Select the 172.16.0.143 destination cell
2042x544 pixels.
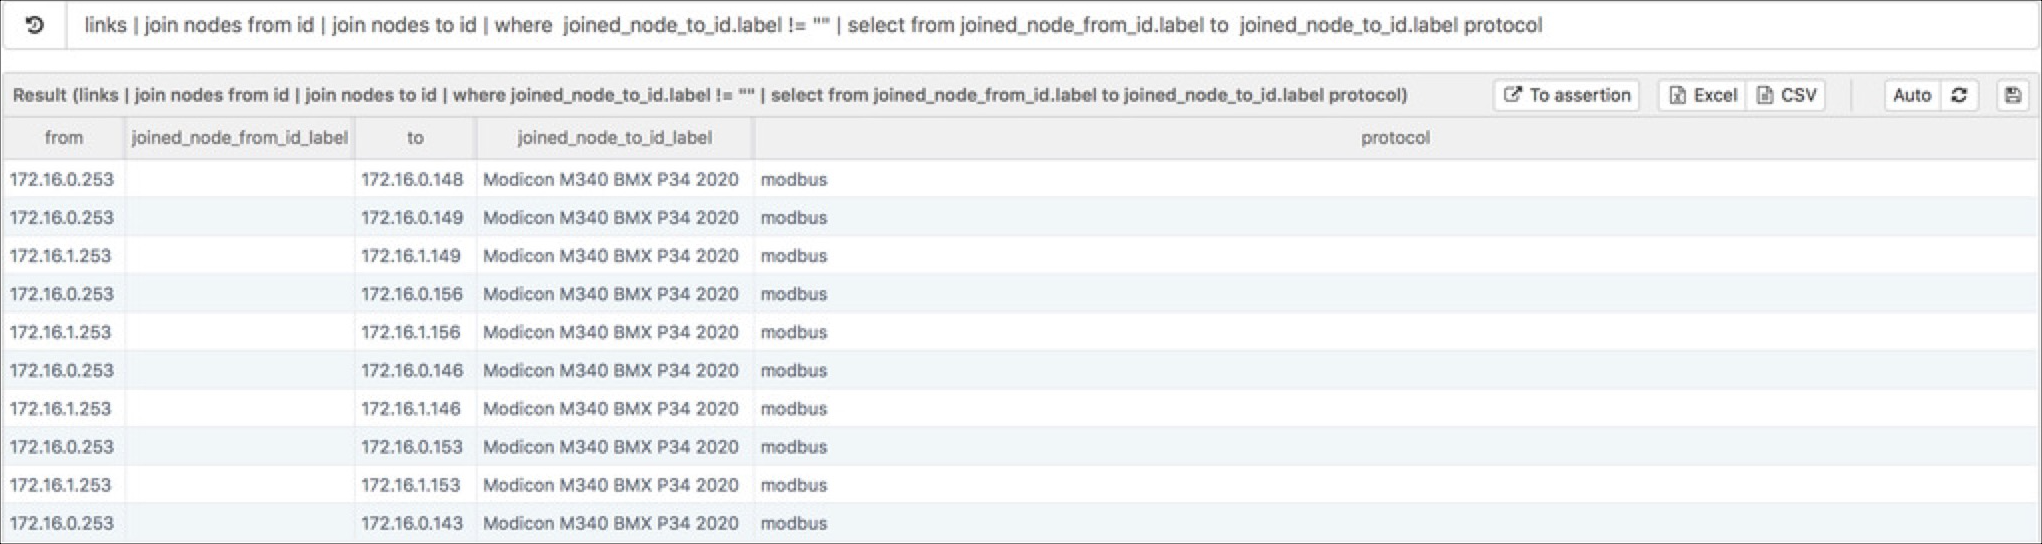(x=412, y=523)
